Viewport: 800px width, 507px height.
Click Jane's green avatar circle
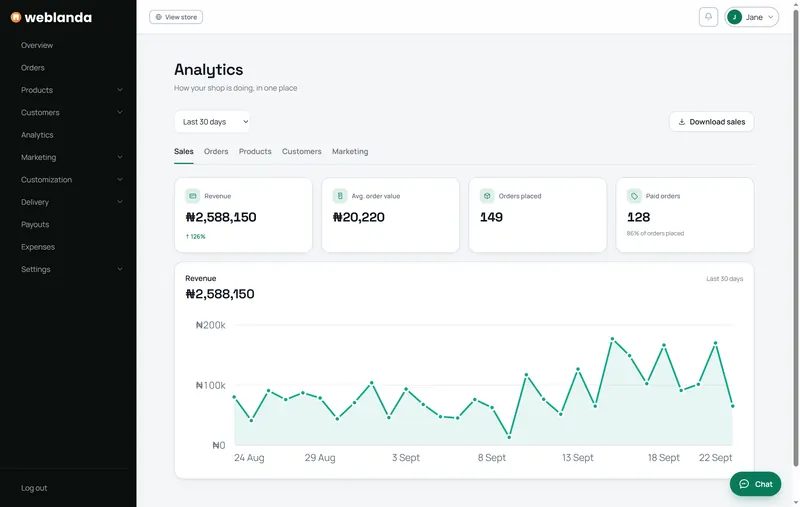(734, 17)
